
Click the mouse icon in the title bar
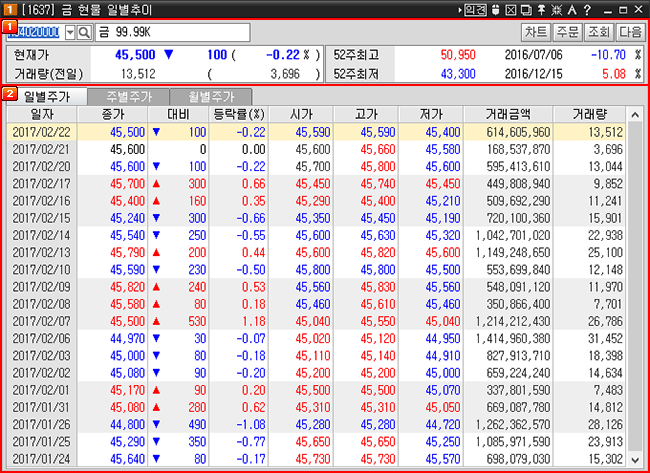(x=495, y=9)
